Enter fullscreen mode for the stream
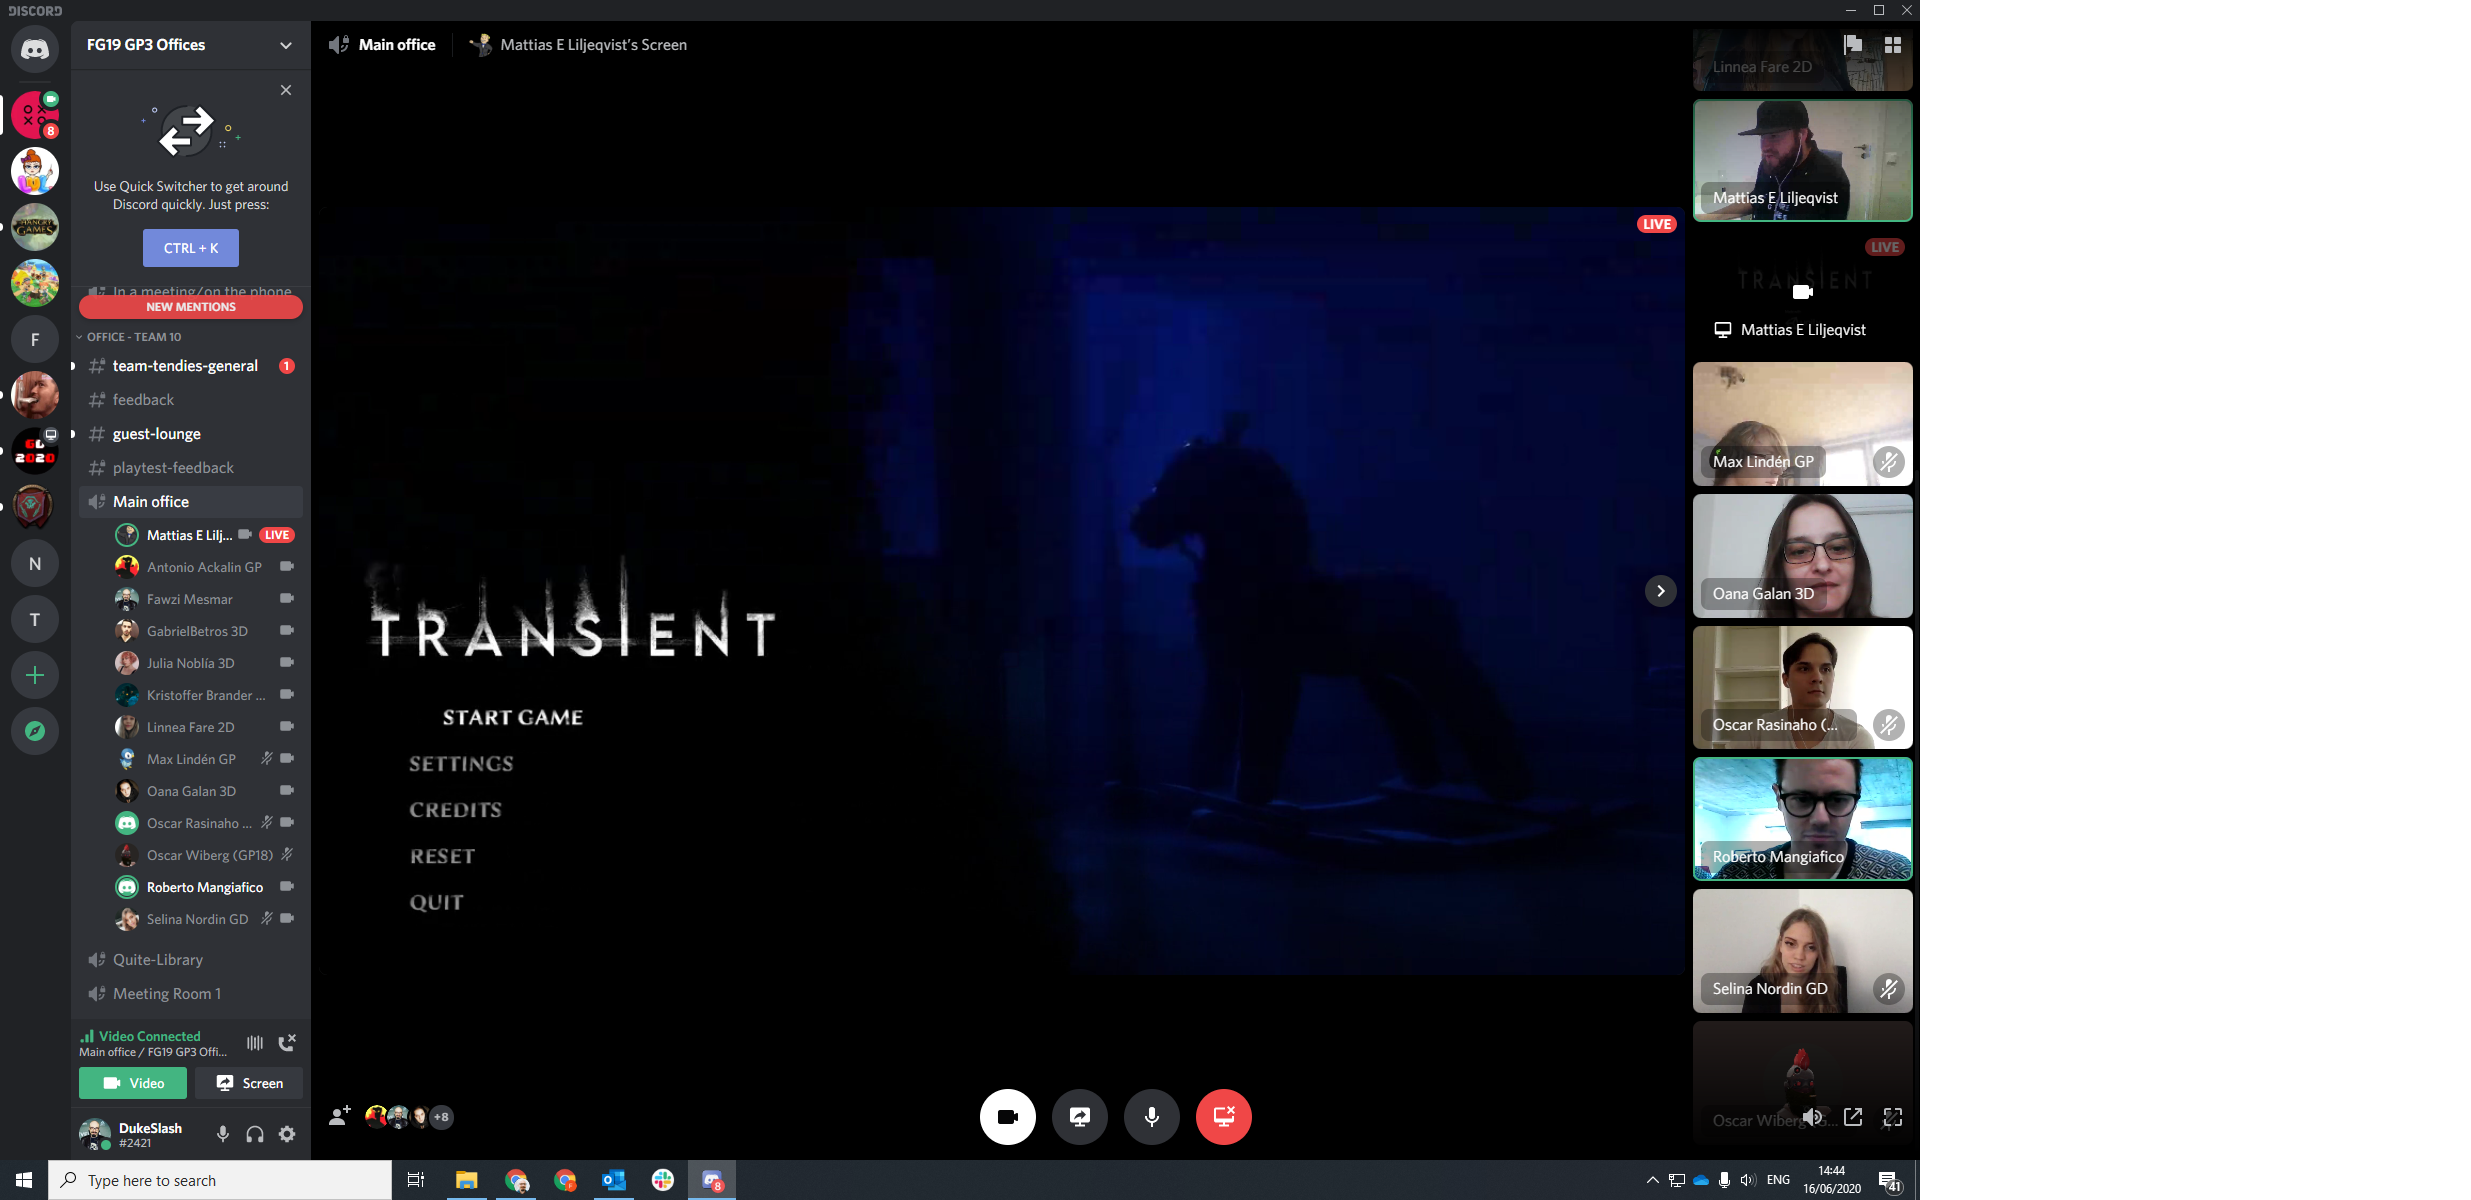This screenshot has width=2471, height=1200. [x=1892, y=1117]
